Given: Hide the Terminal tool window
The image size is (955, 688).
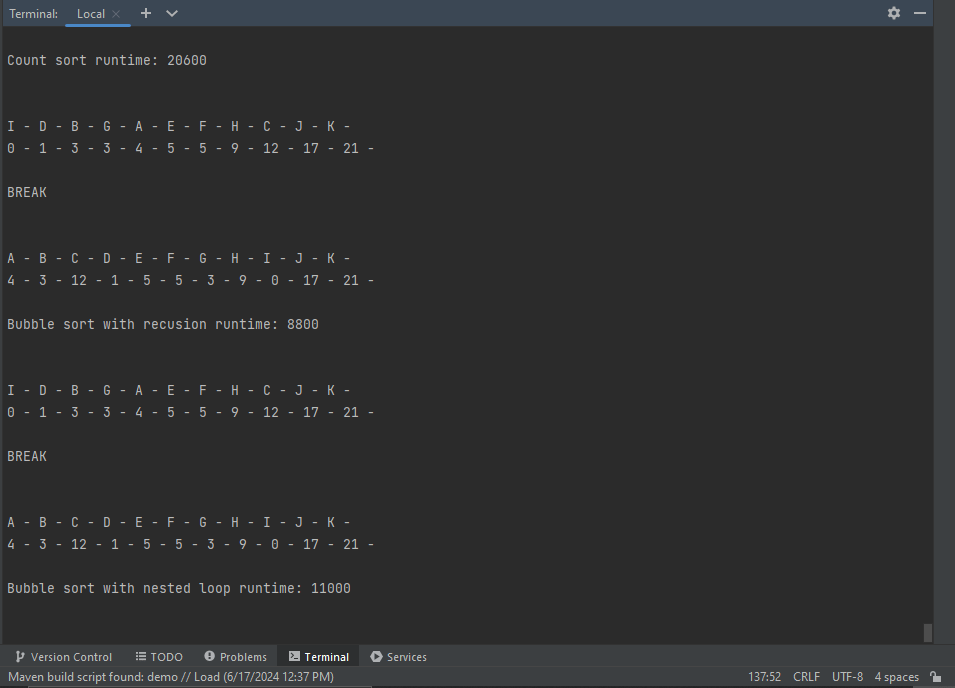Looking at the screenshot, I should [x=920, y=13].
